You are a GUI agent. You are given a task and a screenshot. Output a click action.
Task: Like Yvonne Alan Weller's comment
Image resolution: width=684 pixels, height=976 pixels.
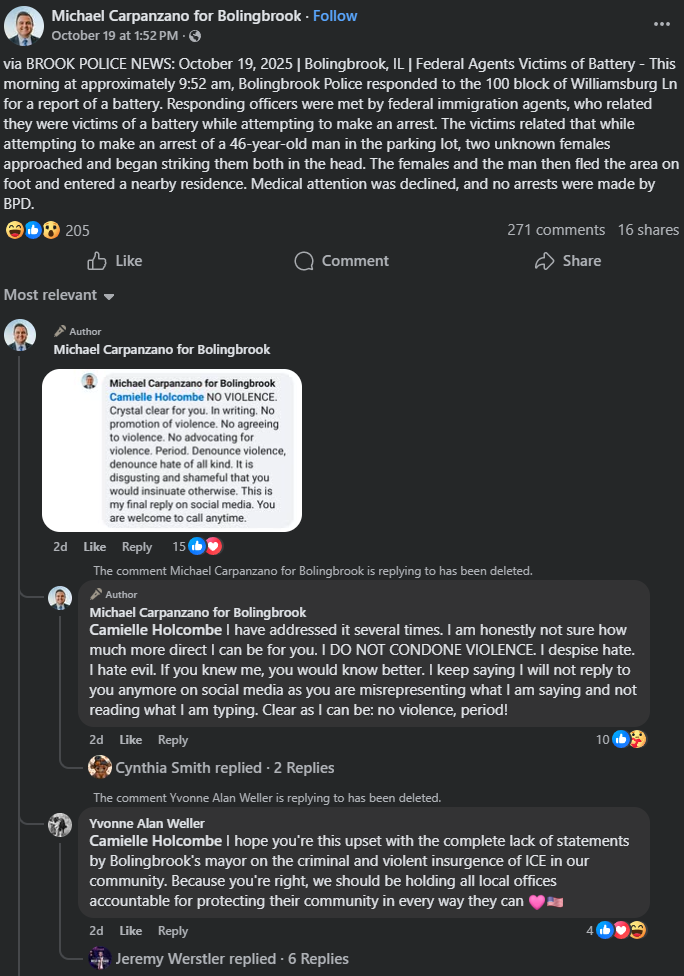click(x=130, y=931)
